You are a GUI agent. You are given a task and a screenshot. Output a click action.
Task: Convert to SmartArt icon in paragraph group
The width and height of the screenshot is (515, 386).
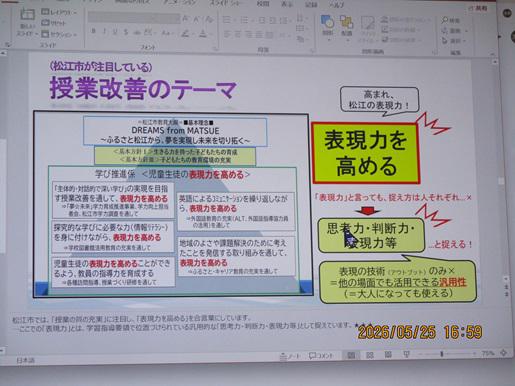click(x=301, y=39)
